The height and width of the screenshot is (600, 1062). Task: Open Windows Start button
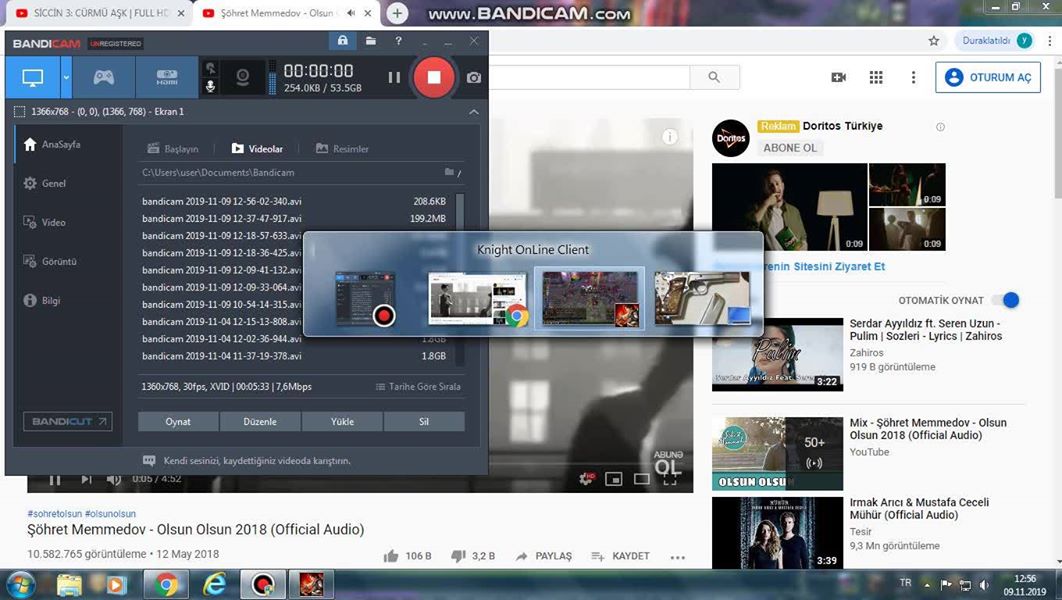tap(20, 584)
